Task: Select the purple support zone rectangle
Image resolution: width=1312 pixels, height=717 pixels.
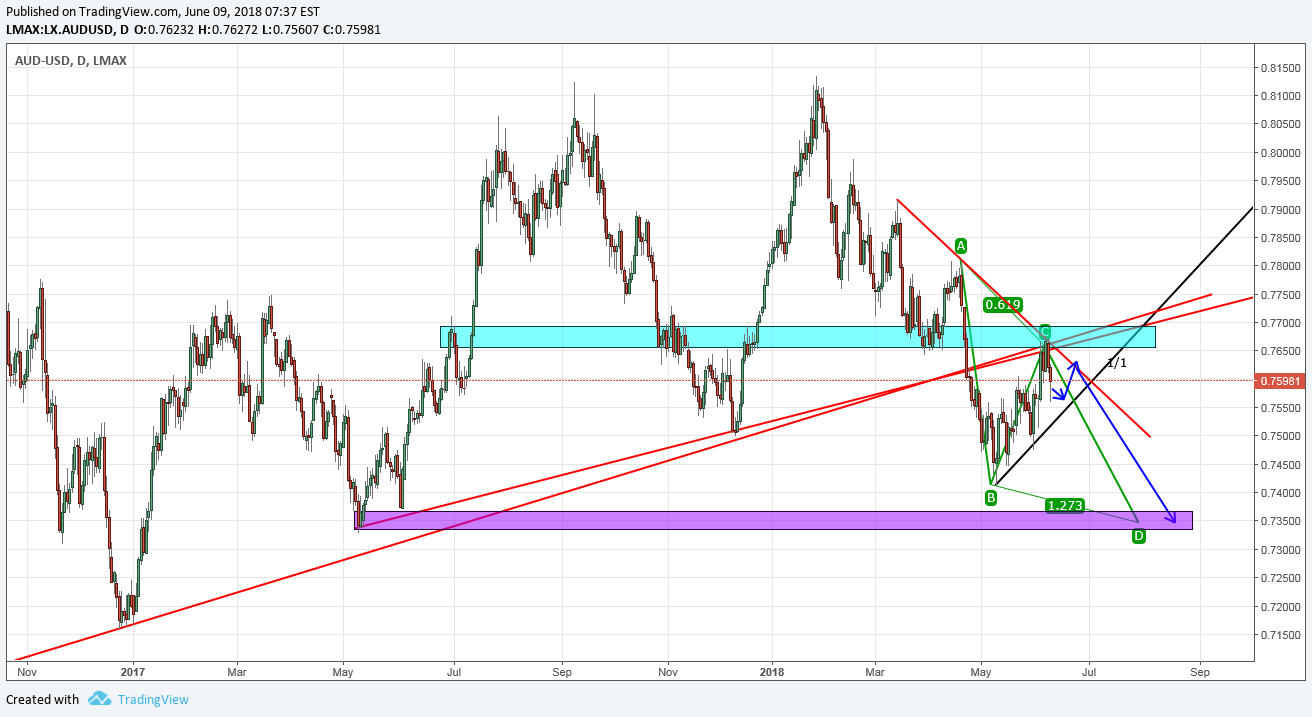Action: click(774, 520)
